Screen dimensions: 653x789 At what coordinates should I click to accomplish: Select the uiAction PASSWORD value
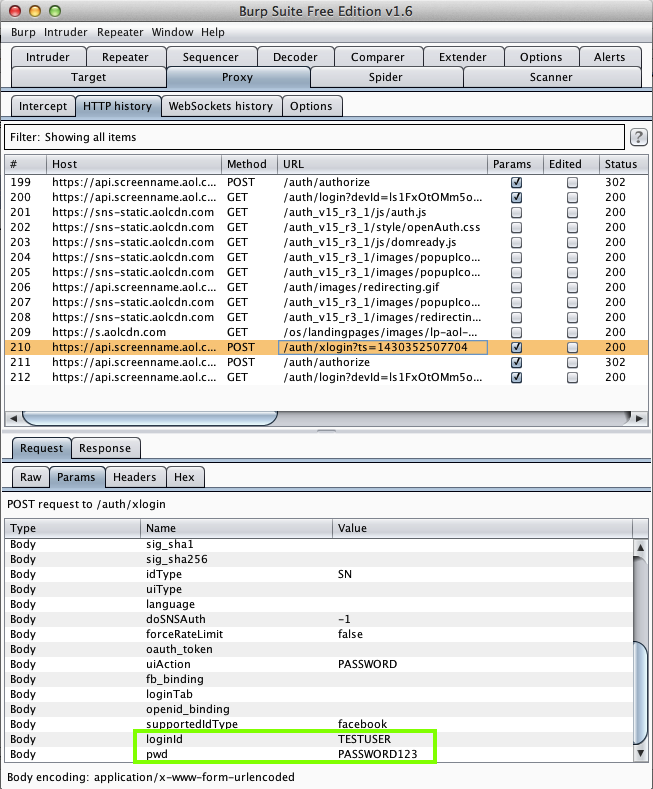pos(367,664)
